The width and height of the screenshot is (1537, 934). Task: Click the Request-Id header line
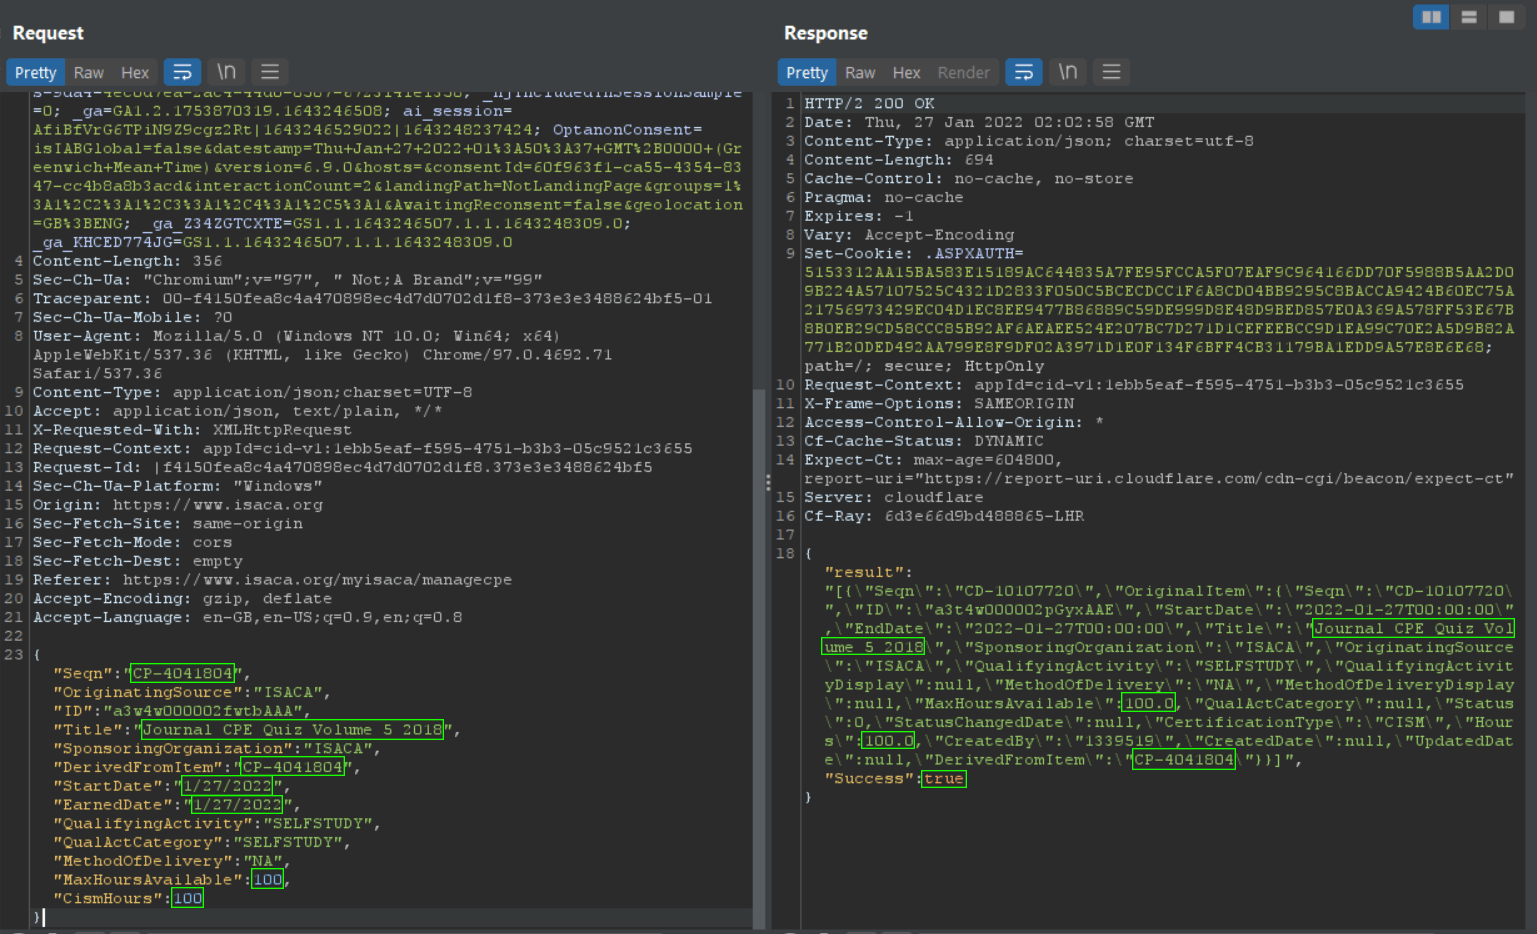pyautogui.click(x=343, y=467)
